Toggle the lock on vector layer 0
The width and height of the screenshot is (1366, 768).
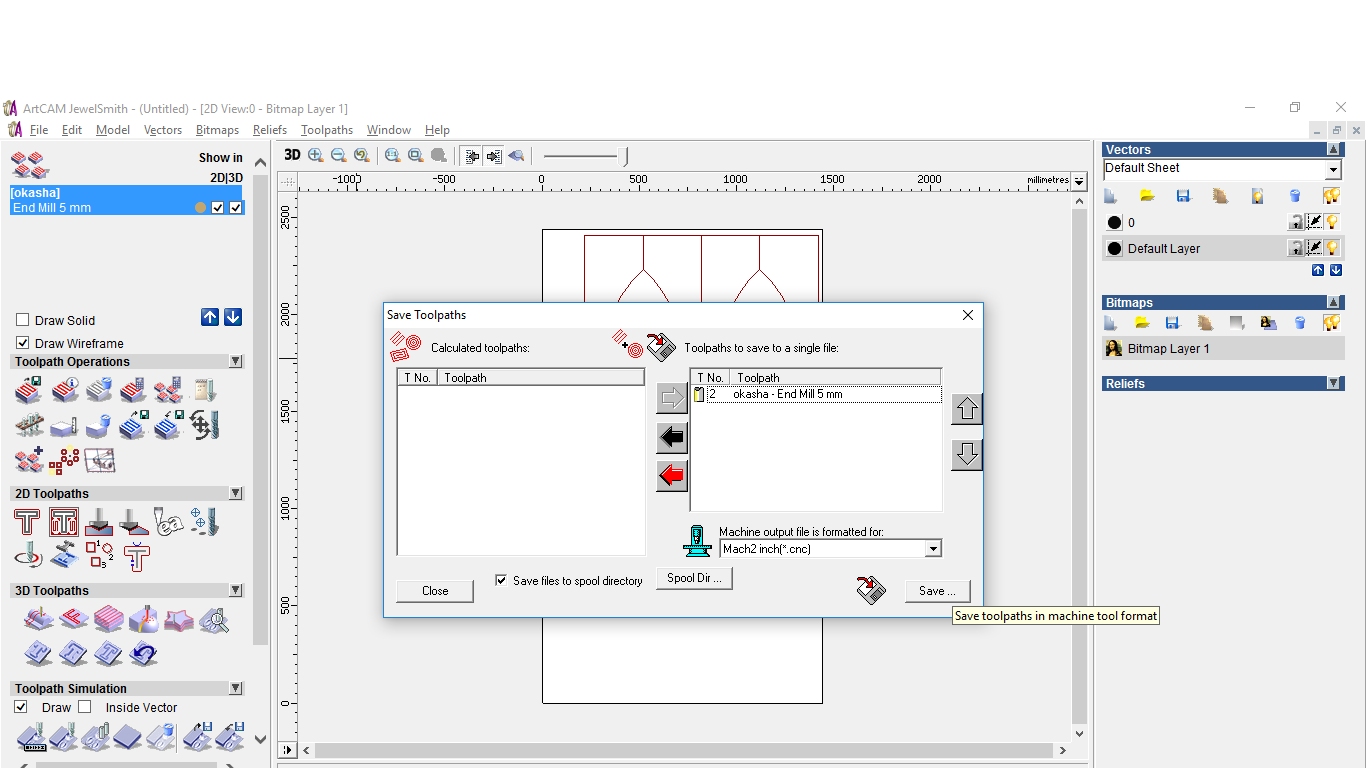point(1295,222)
